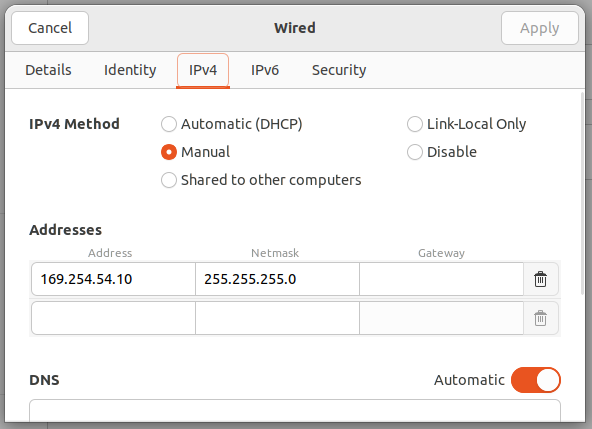Cancel the Wired settings dialog
Viewport: 592px width, 429px height.
coord(50,28)
